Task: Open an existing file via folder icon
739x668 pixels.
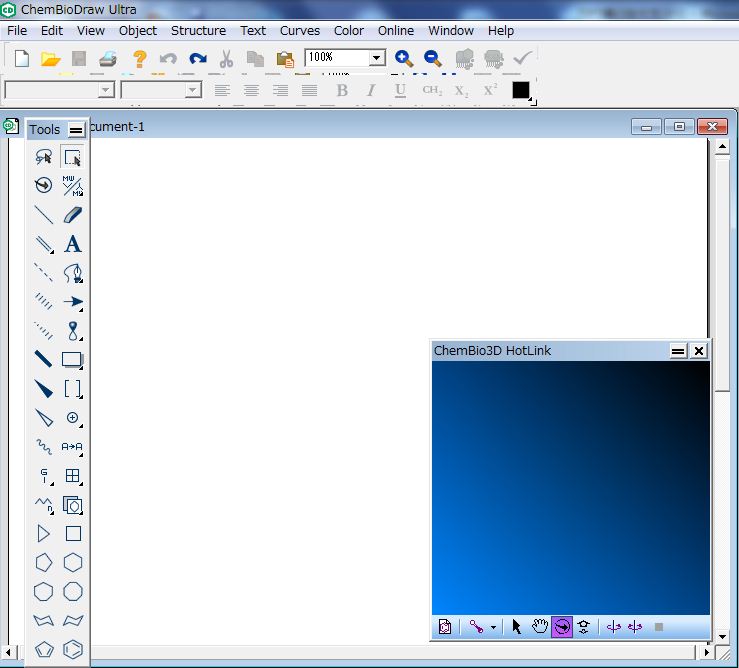Action: coord(50,58)
